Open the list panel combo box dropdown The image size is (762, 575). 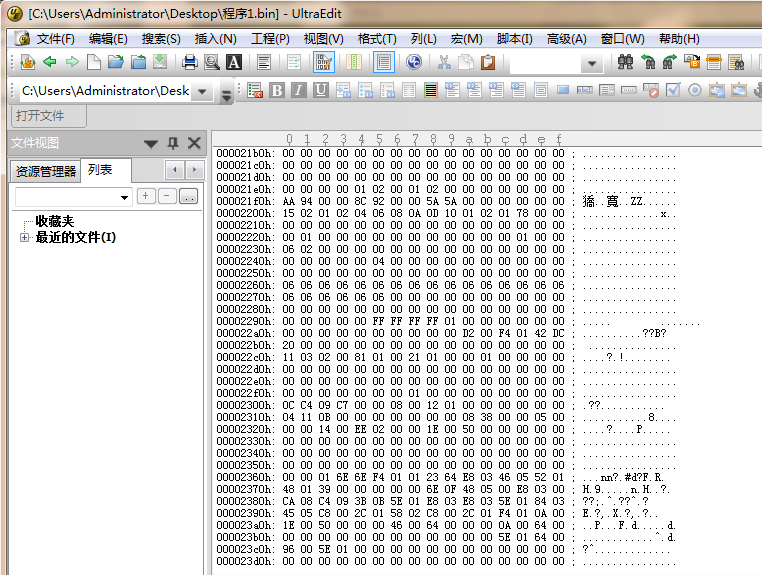point(124,197)
